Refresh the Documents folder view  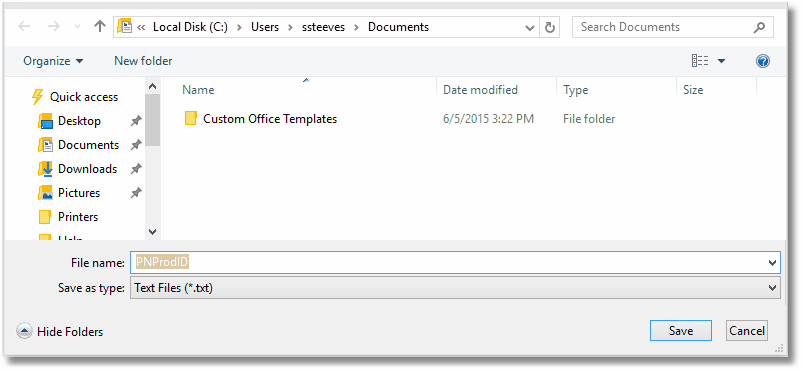point(550,27)
